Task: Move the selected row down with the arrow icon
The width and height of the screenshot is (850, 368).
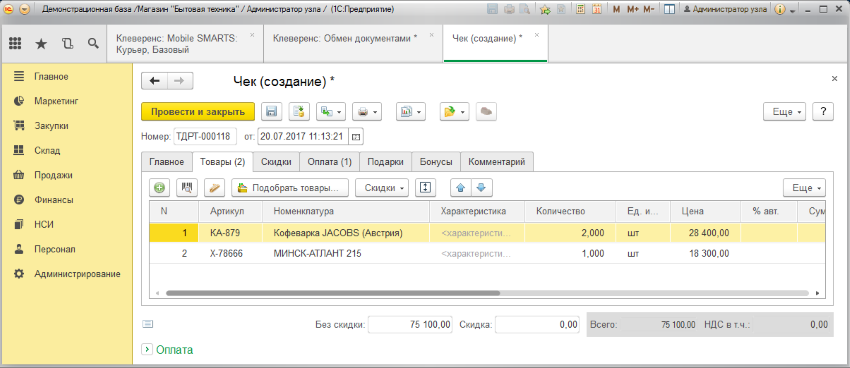Action: point(482,188)
